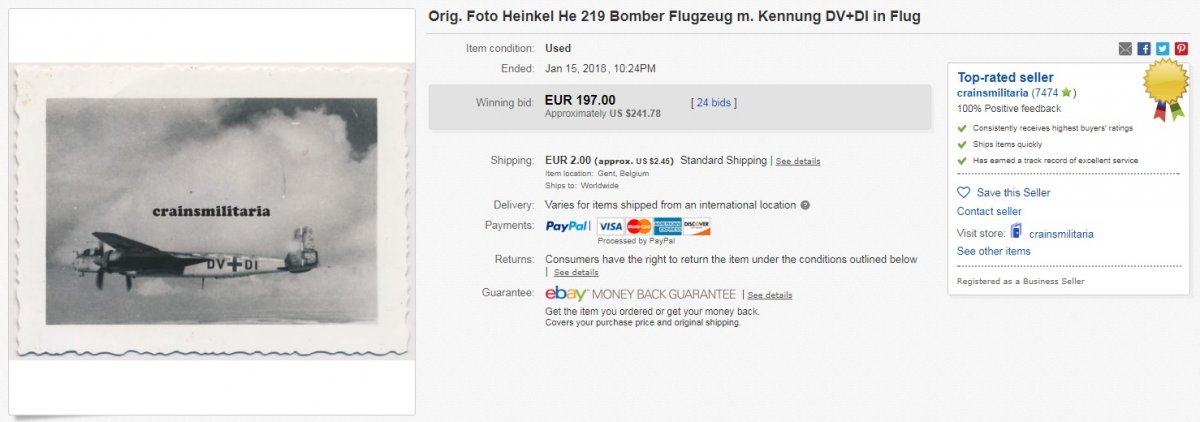Share this listing on Twitter

[x=1162, y=48]
